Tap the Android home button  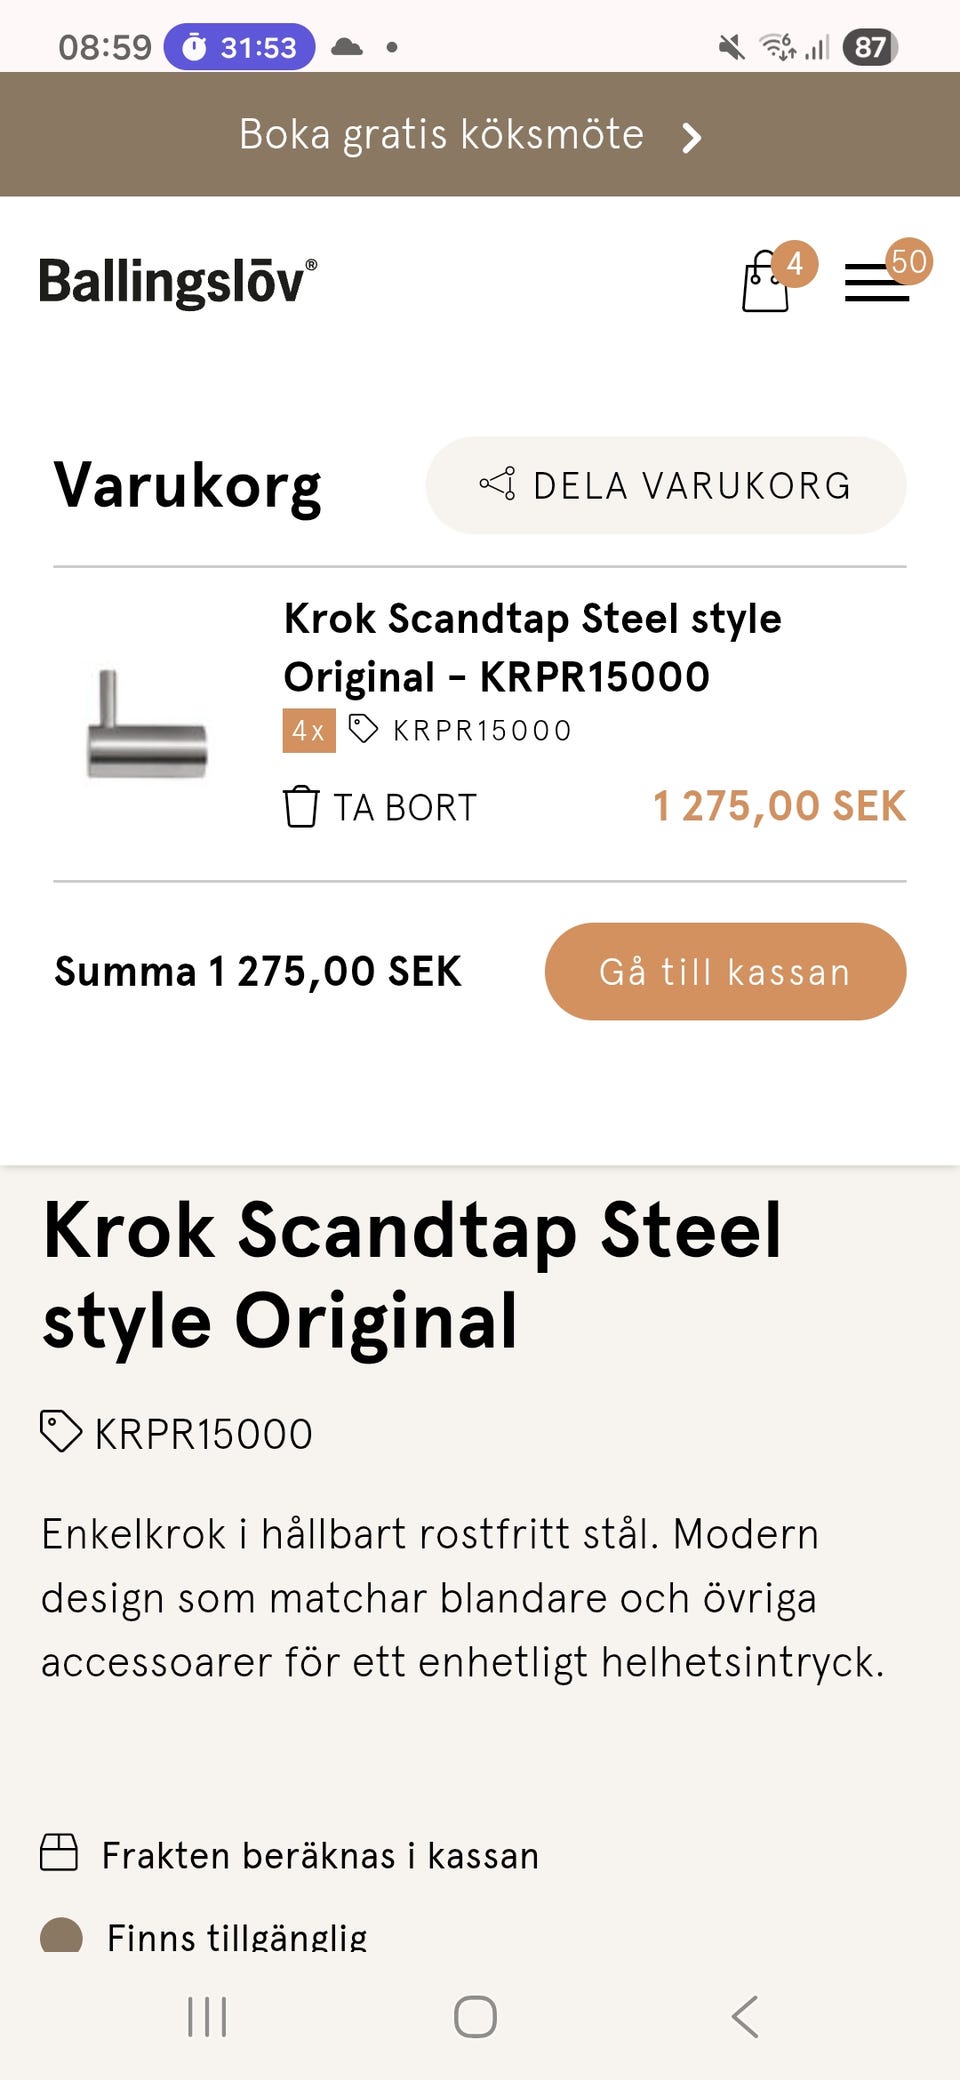tap(475, 2016)
